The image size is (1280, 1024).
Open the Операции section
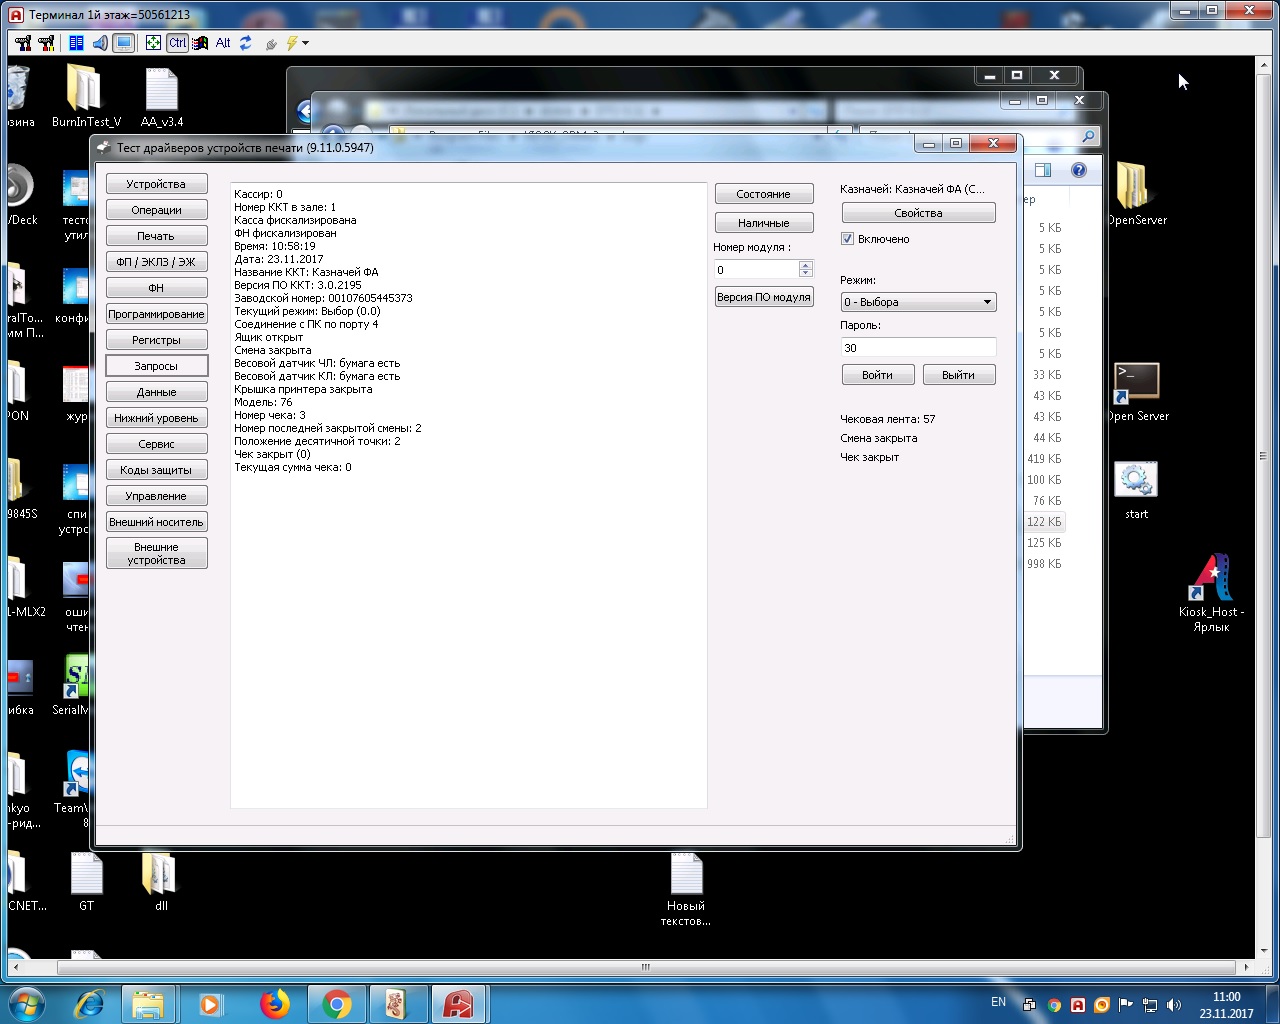point(156,210)
